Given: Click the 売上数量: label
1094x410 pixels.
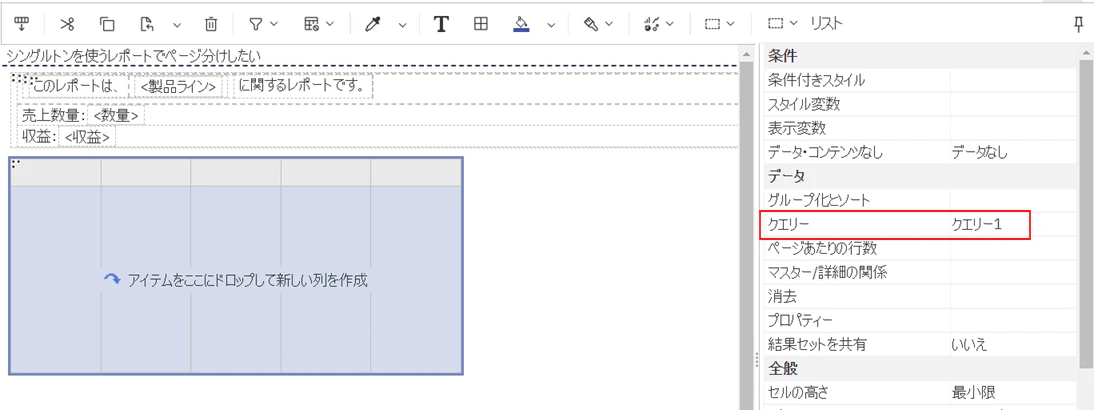Looking at the screenshot, I should click(x=54, y=116).
